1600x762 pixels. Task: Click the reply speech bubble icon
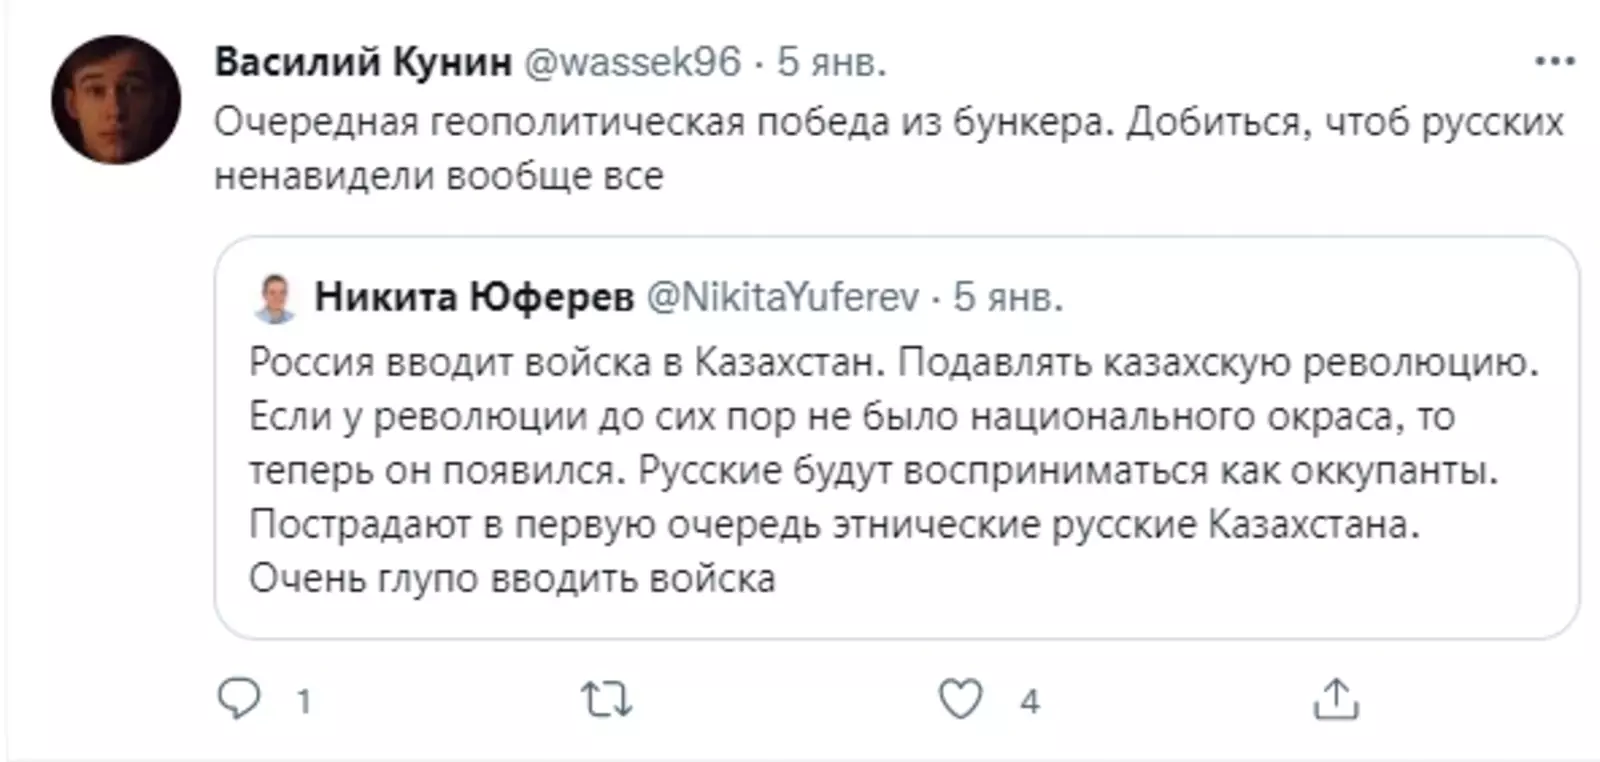239,699
